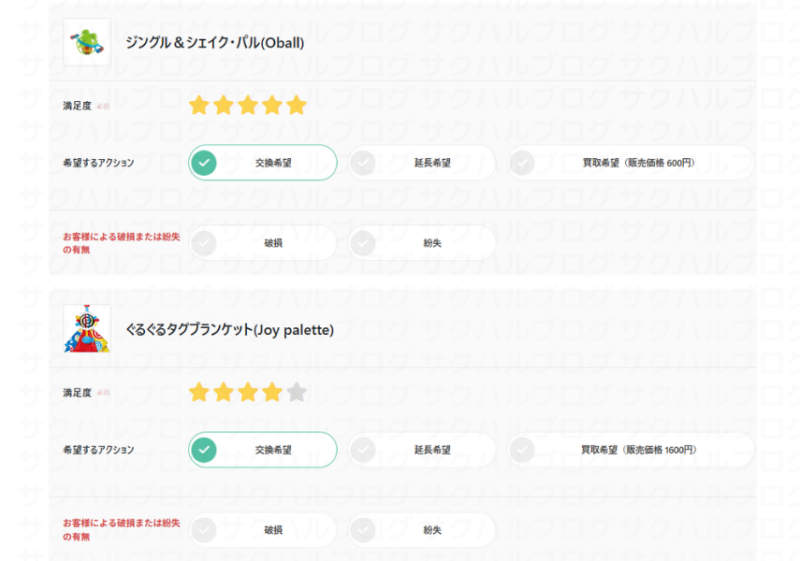Mark ジングル＆シェイク・パル as 紛失
The image size is (800, 561).
[422, 242]
